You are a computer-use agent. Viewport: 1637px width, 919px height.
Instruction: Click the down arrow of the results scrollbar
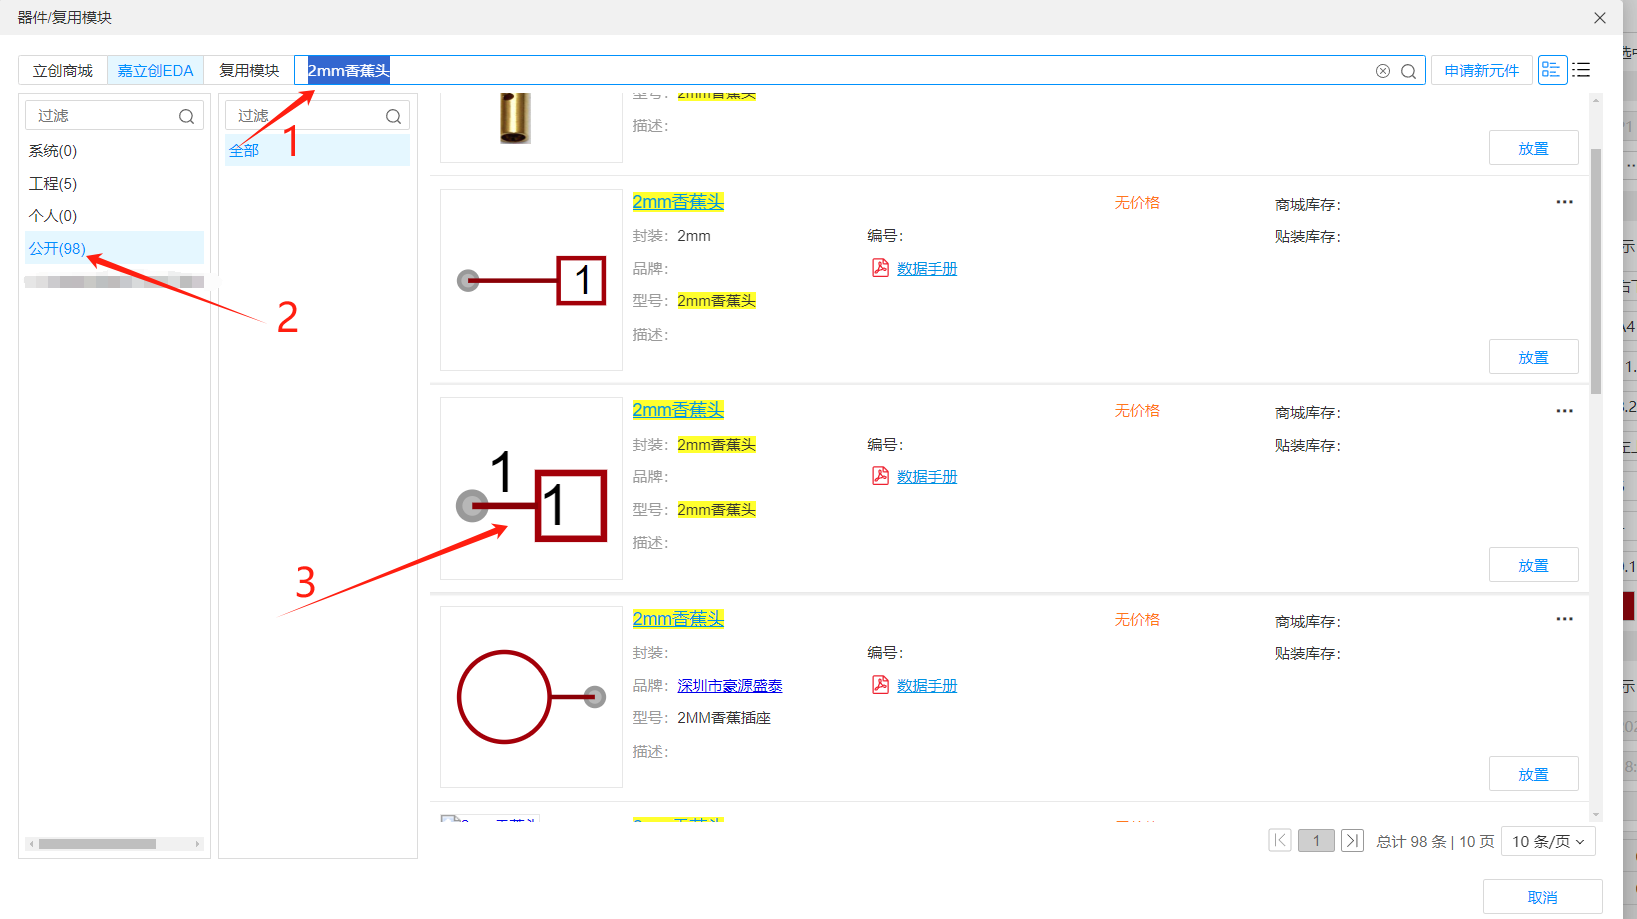[x=1596, y=815]
